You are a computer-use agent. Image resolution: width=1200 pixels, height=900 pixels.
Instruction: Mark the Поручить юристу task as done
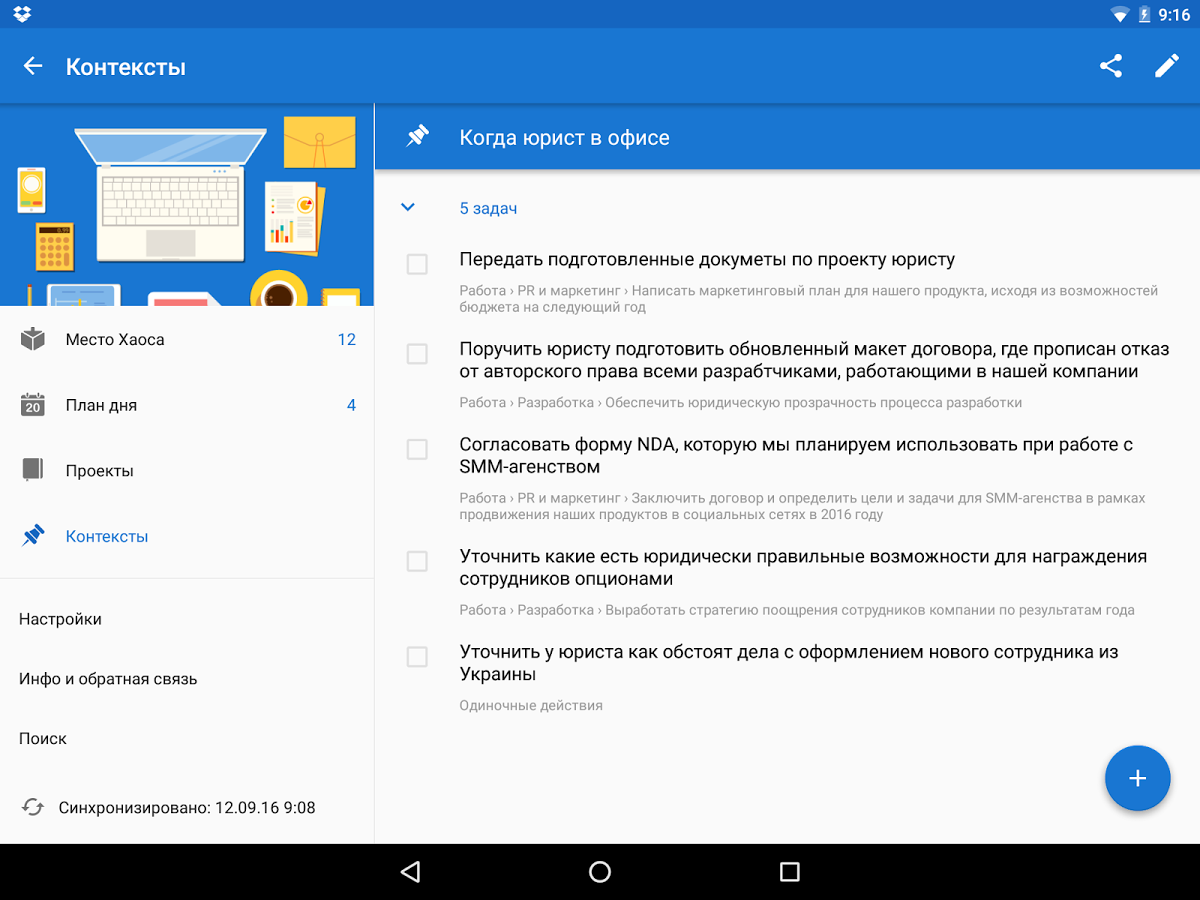coord(417,354)
